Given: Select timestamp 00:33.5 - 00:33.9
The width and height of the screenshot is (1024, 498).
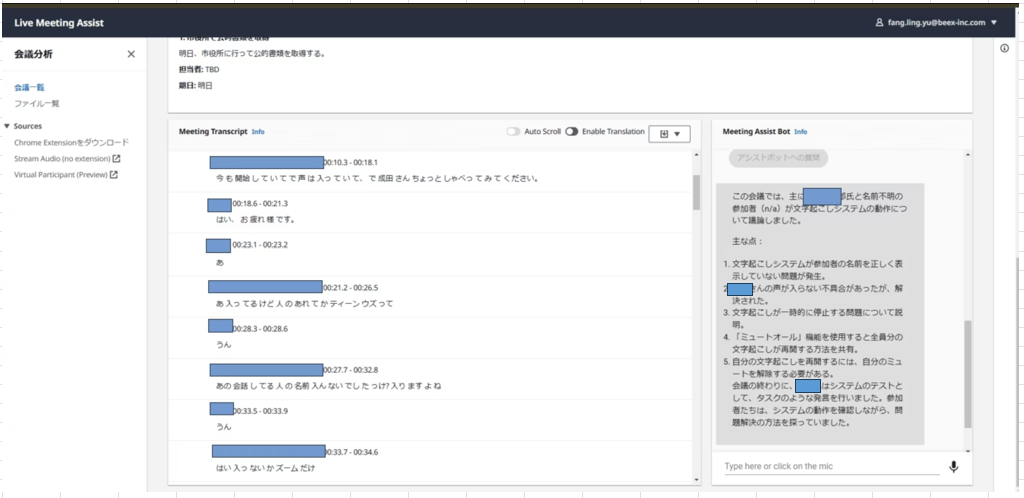Looking at the screenshot, I should (261, 411).
